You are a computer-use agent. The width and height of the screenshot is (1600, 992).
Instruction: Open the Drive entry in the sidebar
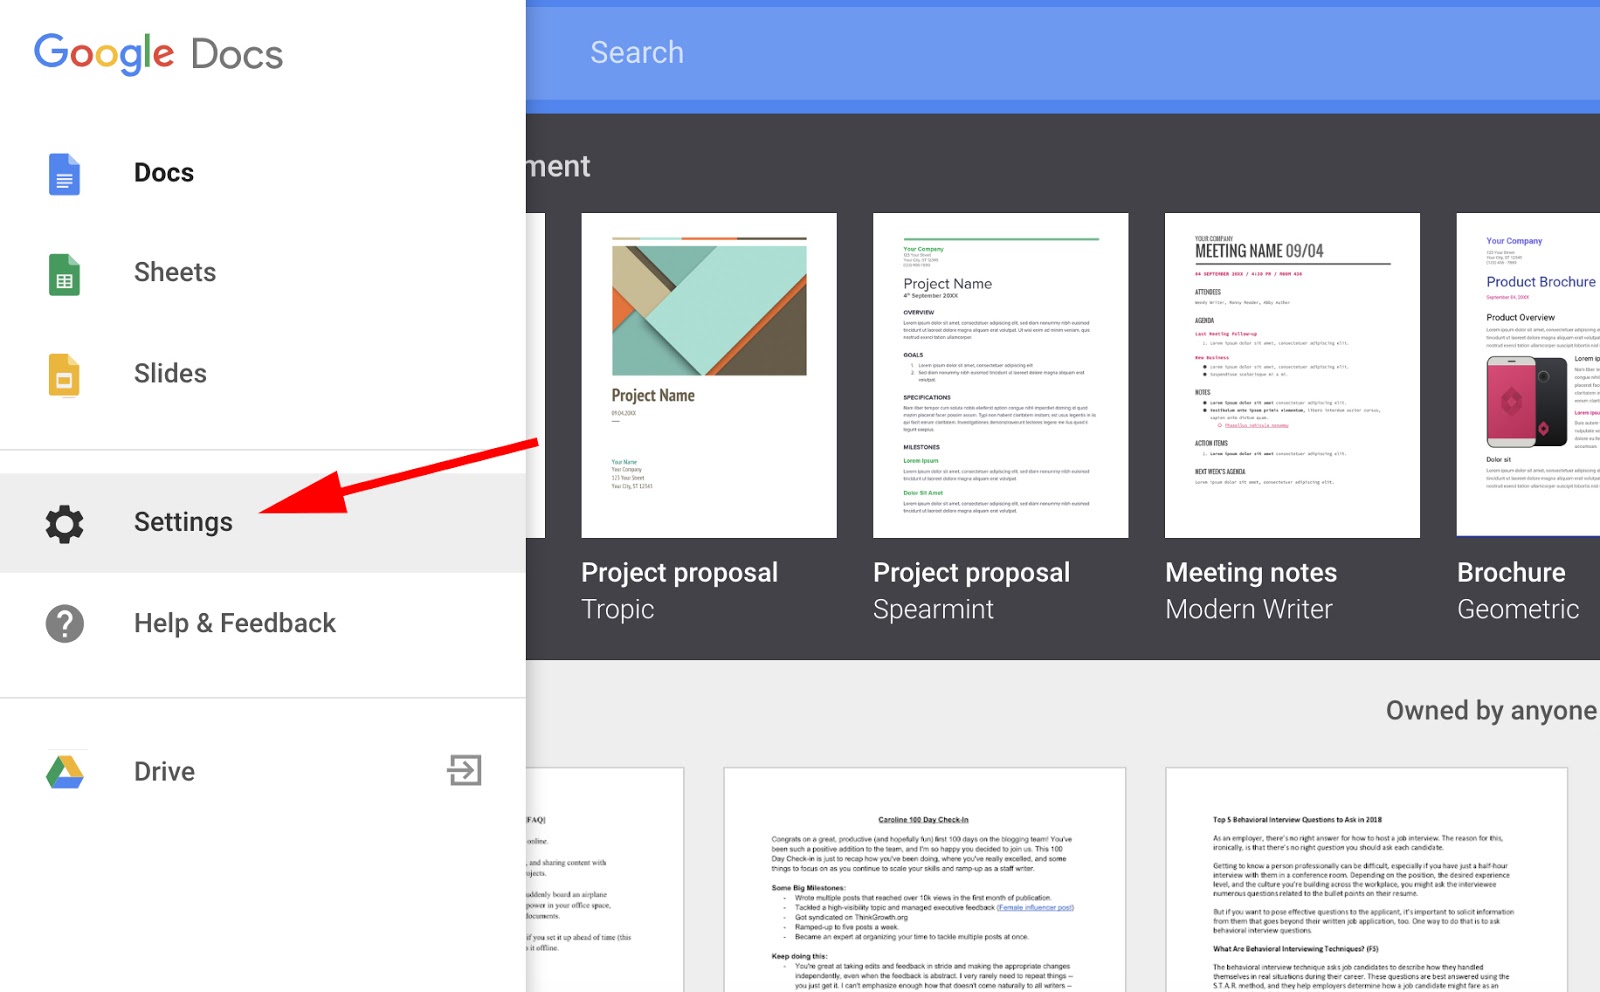click(x=165, y=770)
